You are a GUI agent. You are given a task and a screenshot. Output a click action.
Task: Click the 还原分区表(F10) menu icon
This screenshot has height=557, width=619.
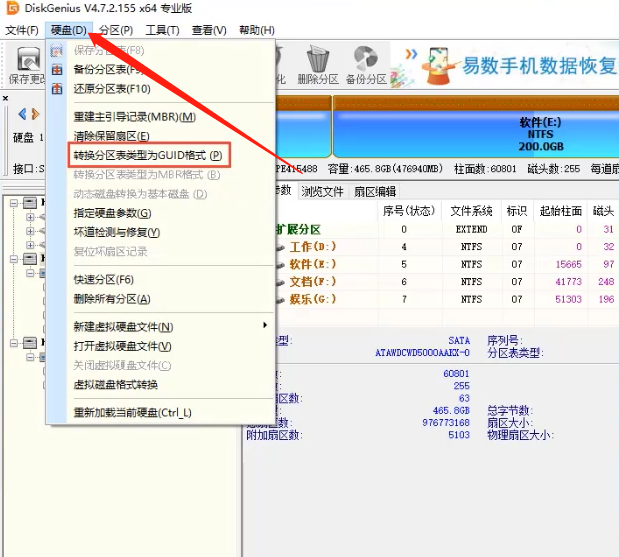pyautogui.click(x=56, y=88)
